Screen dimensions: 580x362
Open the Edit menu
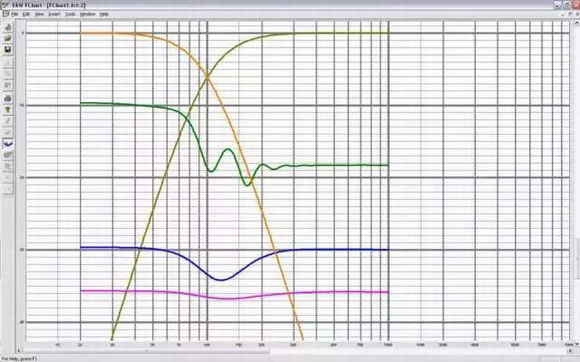click(x=26, y=14)
